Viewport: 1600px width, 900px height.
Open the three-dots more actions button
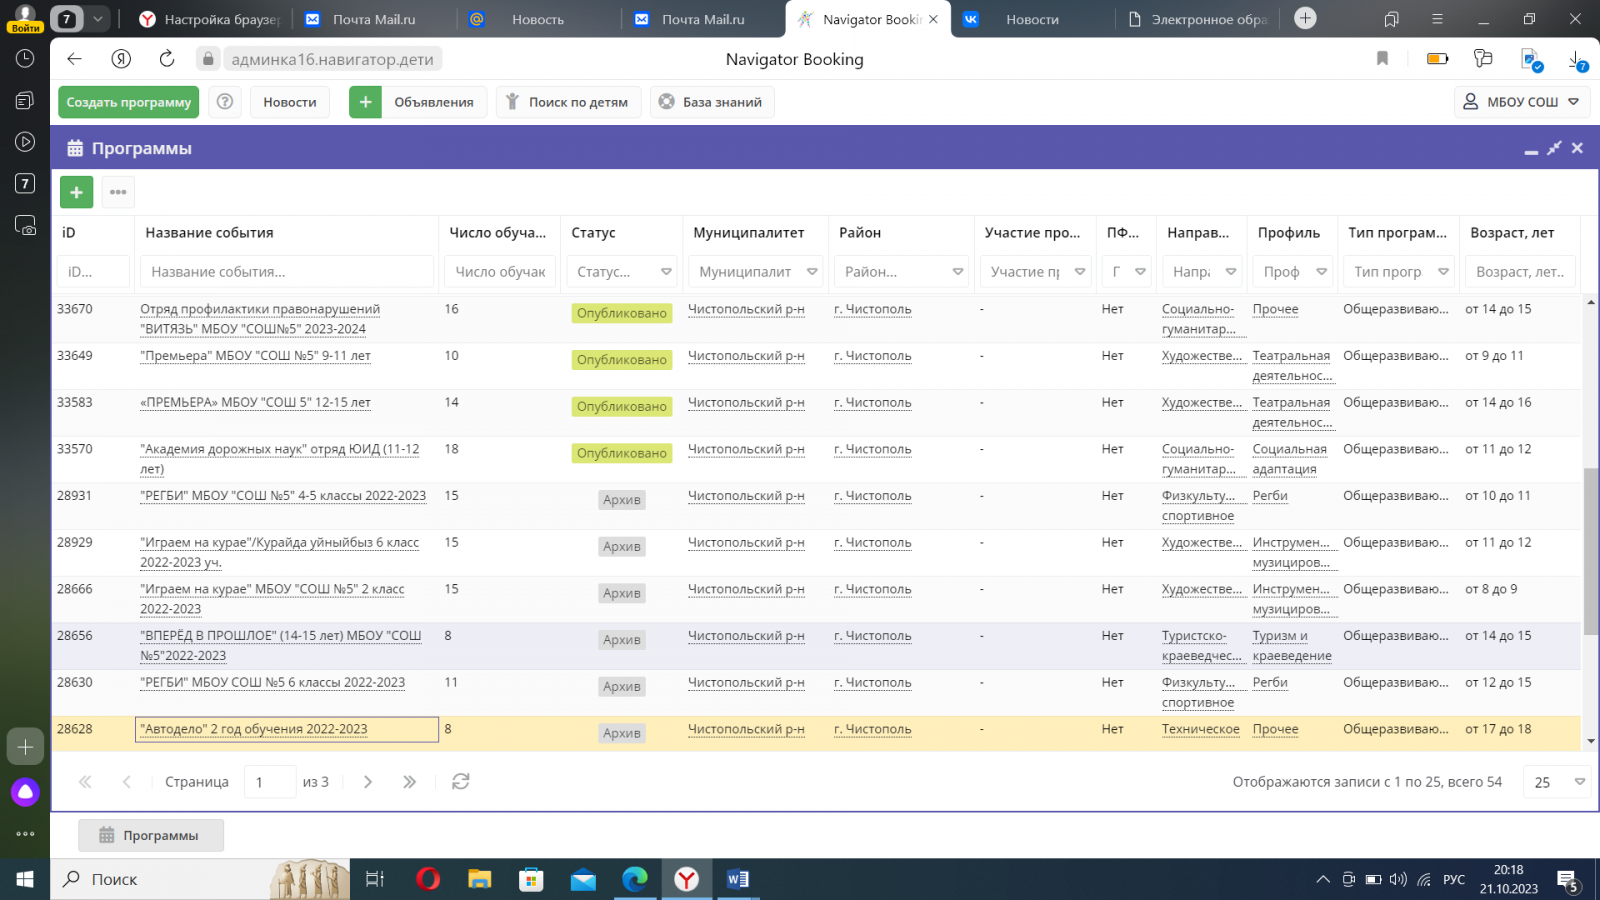(118, 192)
